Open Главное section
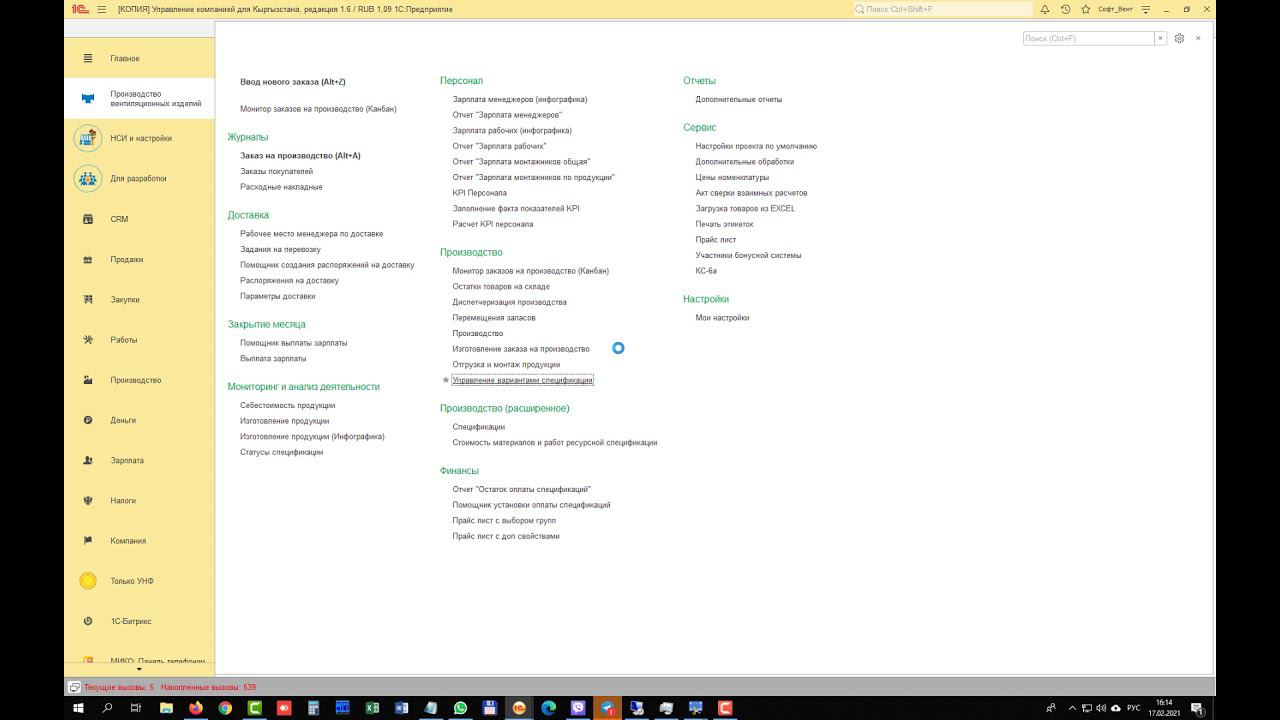 pos(140,58)
